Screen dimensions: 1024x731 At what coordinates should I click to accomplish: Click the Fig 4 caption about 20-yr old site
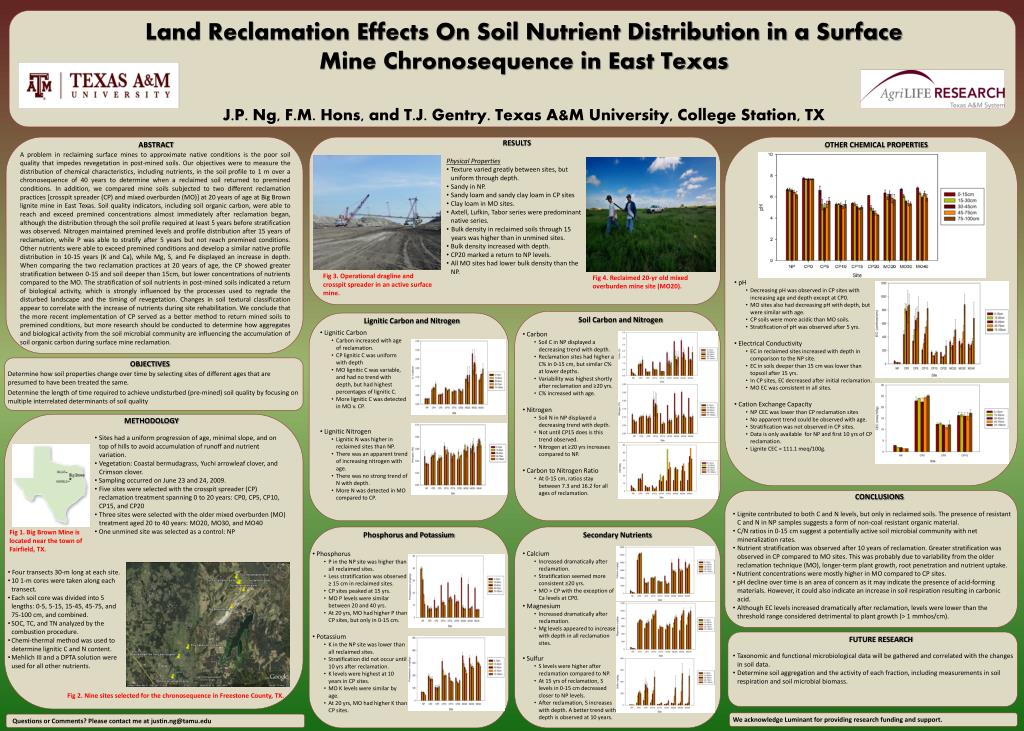[x=639, y=282]
